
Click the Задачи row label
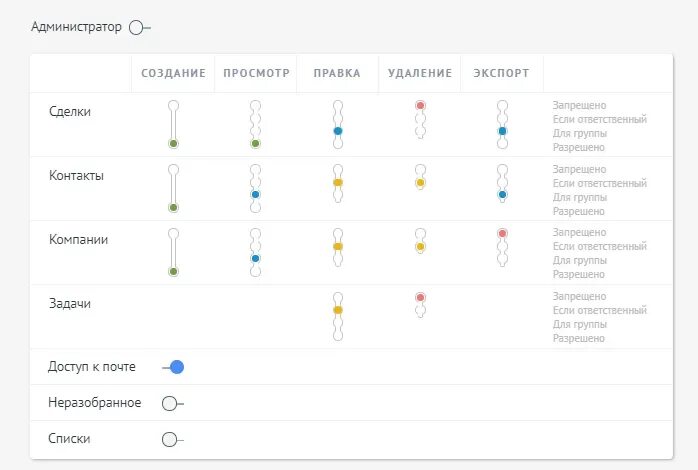[x=70, y=302]
